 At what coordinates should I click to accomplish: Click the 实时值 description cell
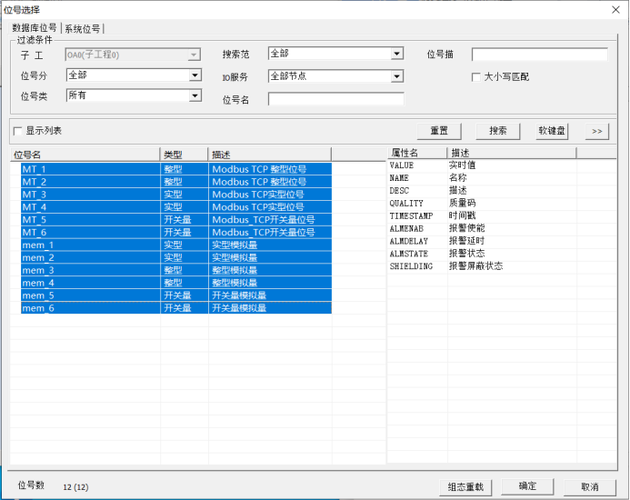[x=462, y=165]
